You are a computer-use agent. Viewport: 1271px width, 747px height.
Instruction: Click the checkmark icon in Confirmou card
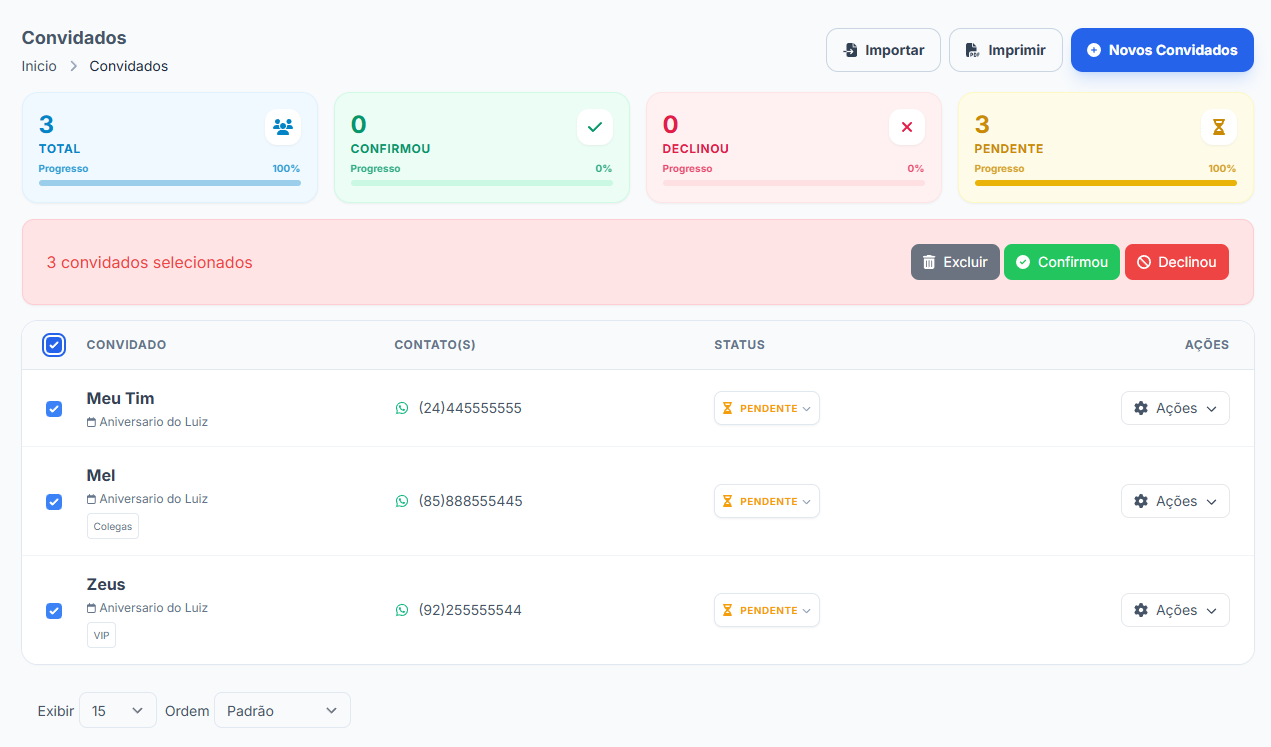[595, 127]
